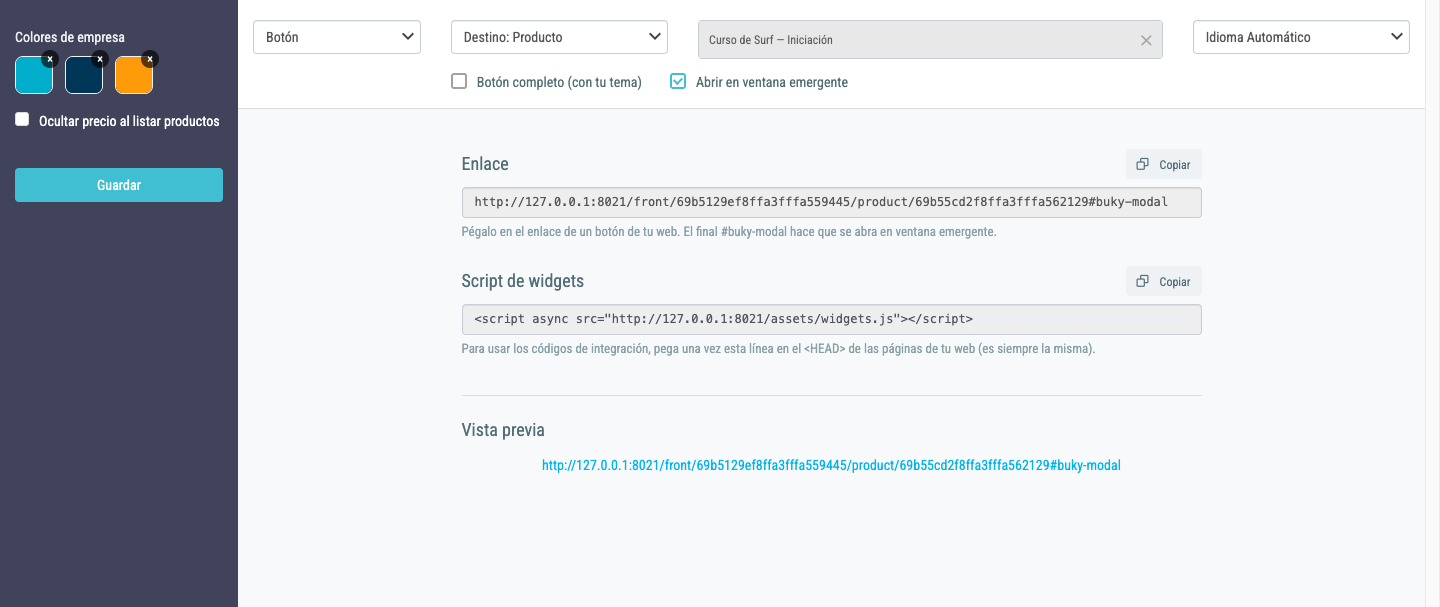This screenshot has width=1440, height=607.
Task: Open the Destino: Producto dropdown
Action: (x=559, y=37)
